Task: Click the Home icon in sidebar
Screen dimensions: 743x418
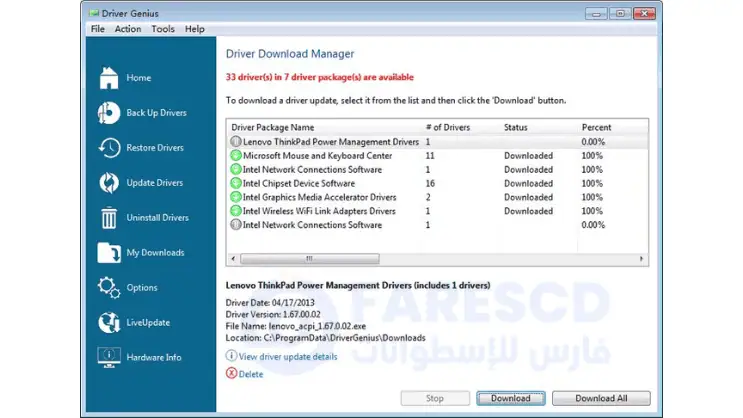Action: 108,78
